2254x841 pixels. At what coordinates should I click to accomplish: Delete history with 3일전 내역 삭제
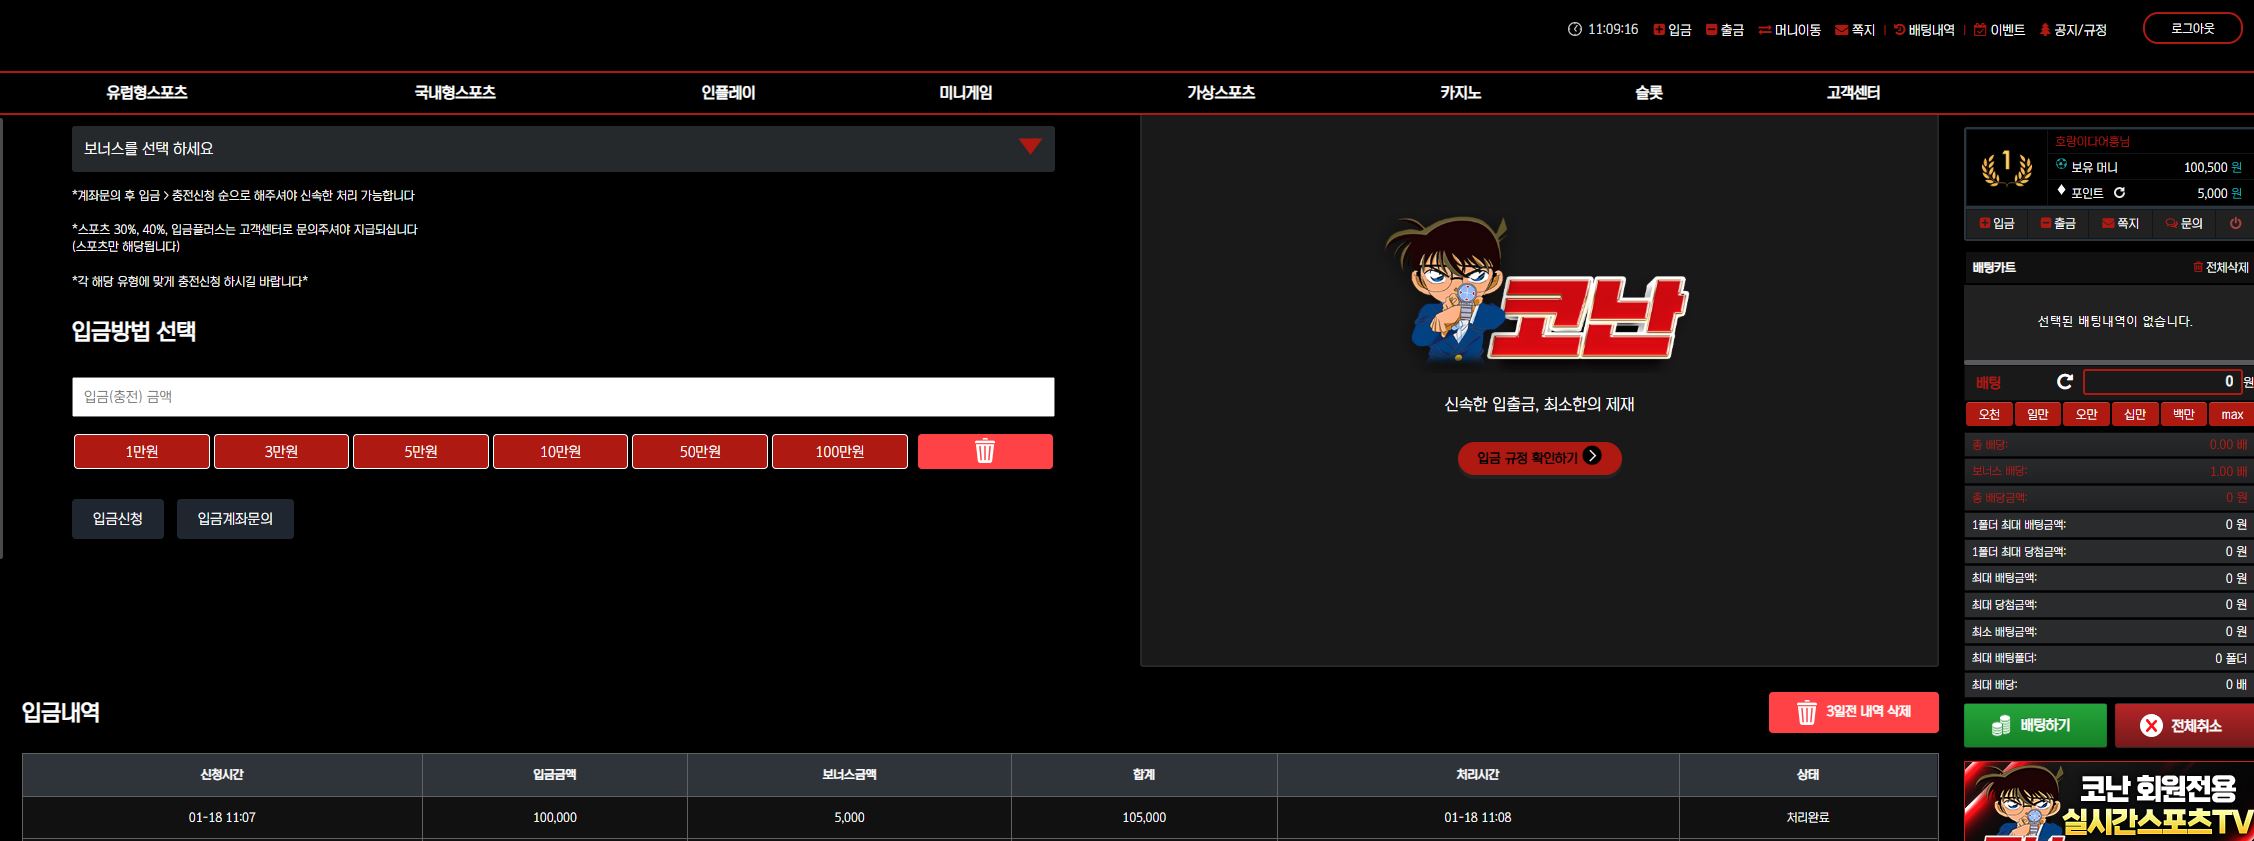(x=1854, y=712)
